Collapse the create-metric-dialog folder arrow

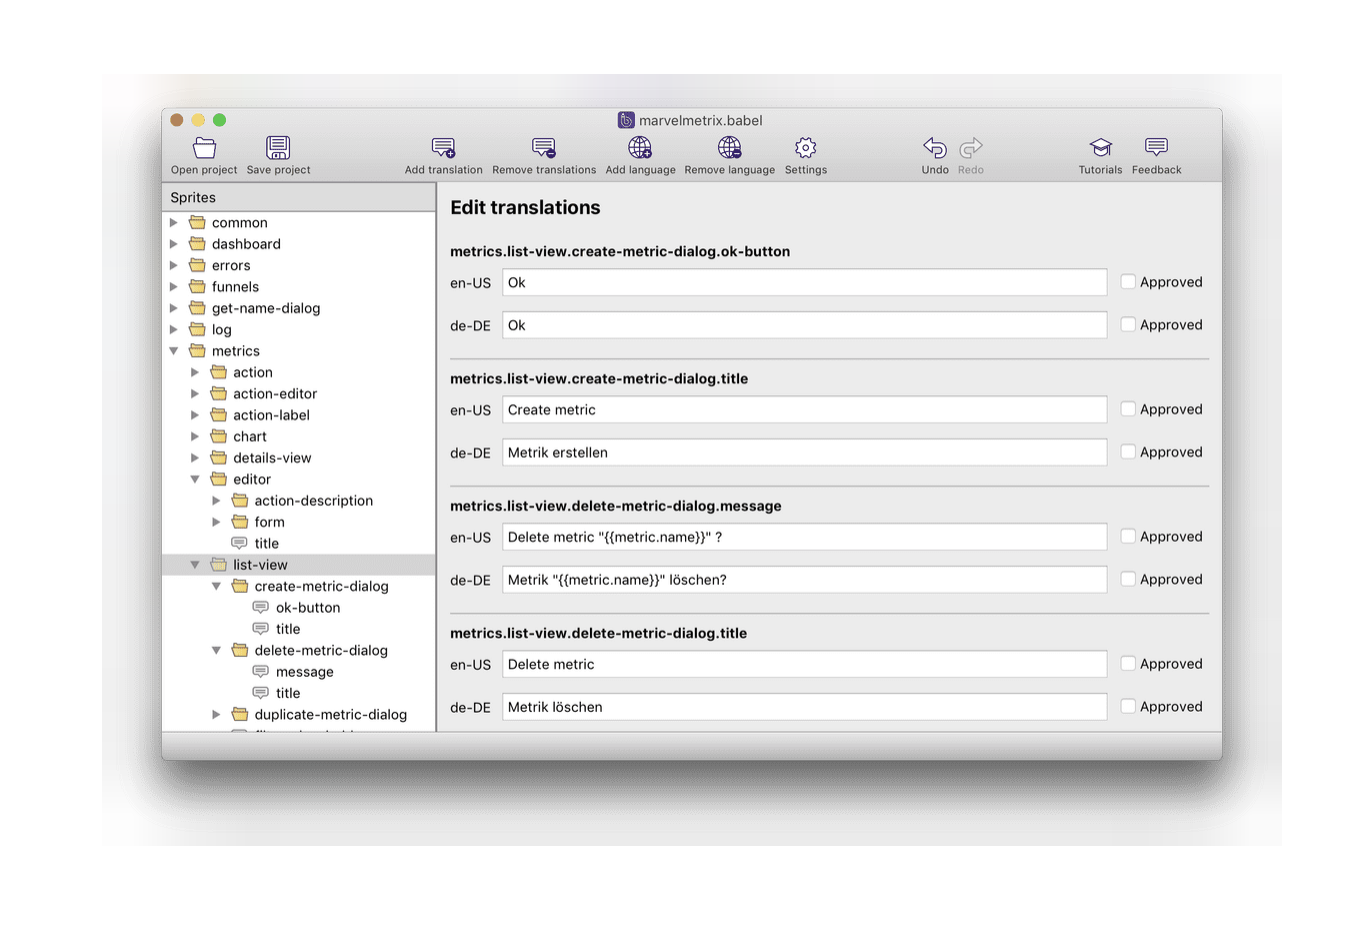216,586
